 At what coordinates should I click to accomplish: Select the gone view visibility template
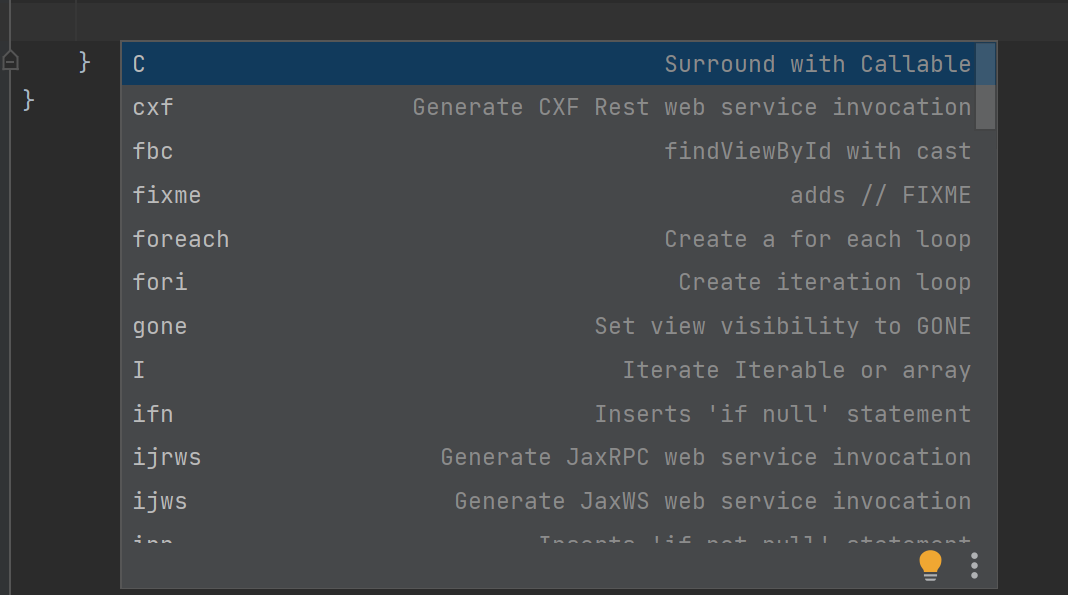[550, 326]
